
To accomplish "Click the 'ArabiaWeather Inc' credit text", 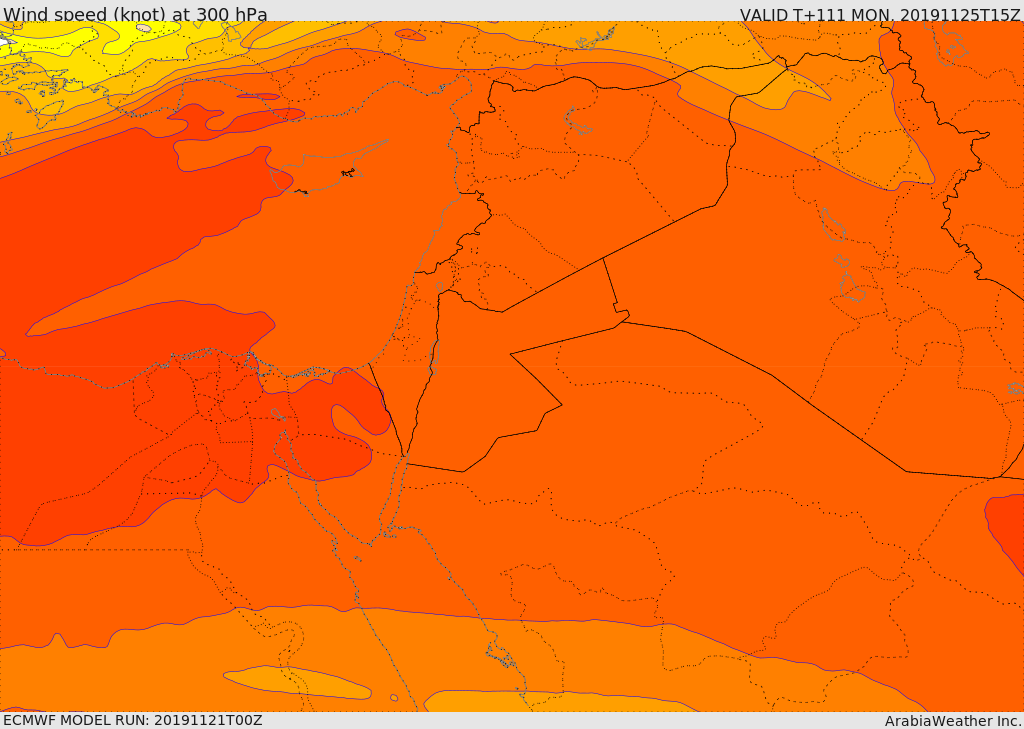I will pos(953,721).
